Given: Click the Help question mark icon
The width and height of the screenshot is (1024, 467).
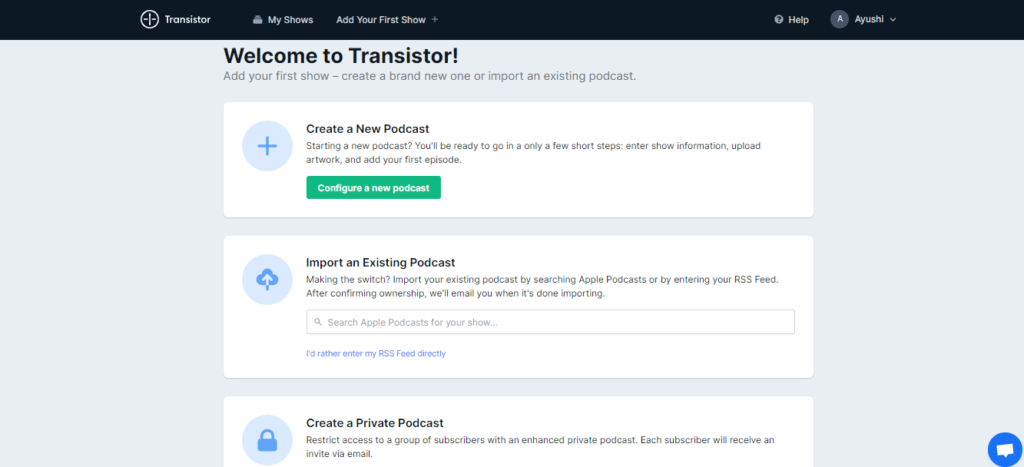Looking at the screenshot, I should click(778, 20).
